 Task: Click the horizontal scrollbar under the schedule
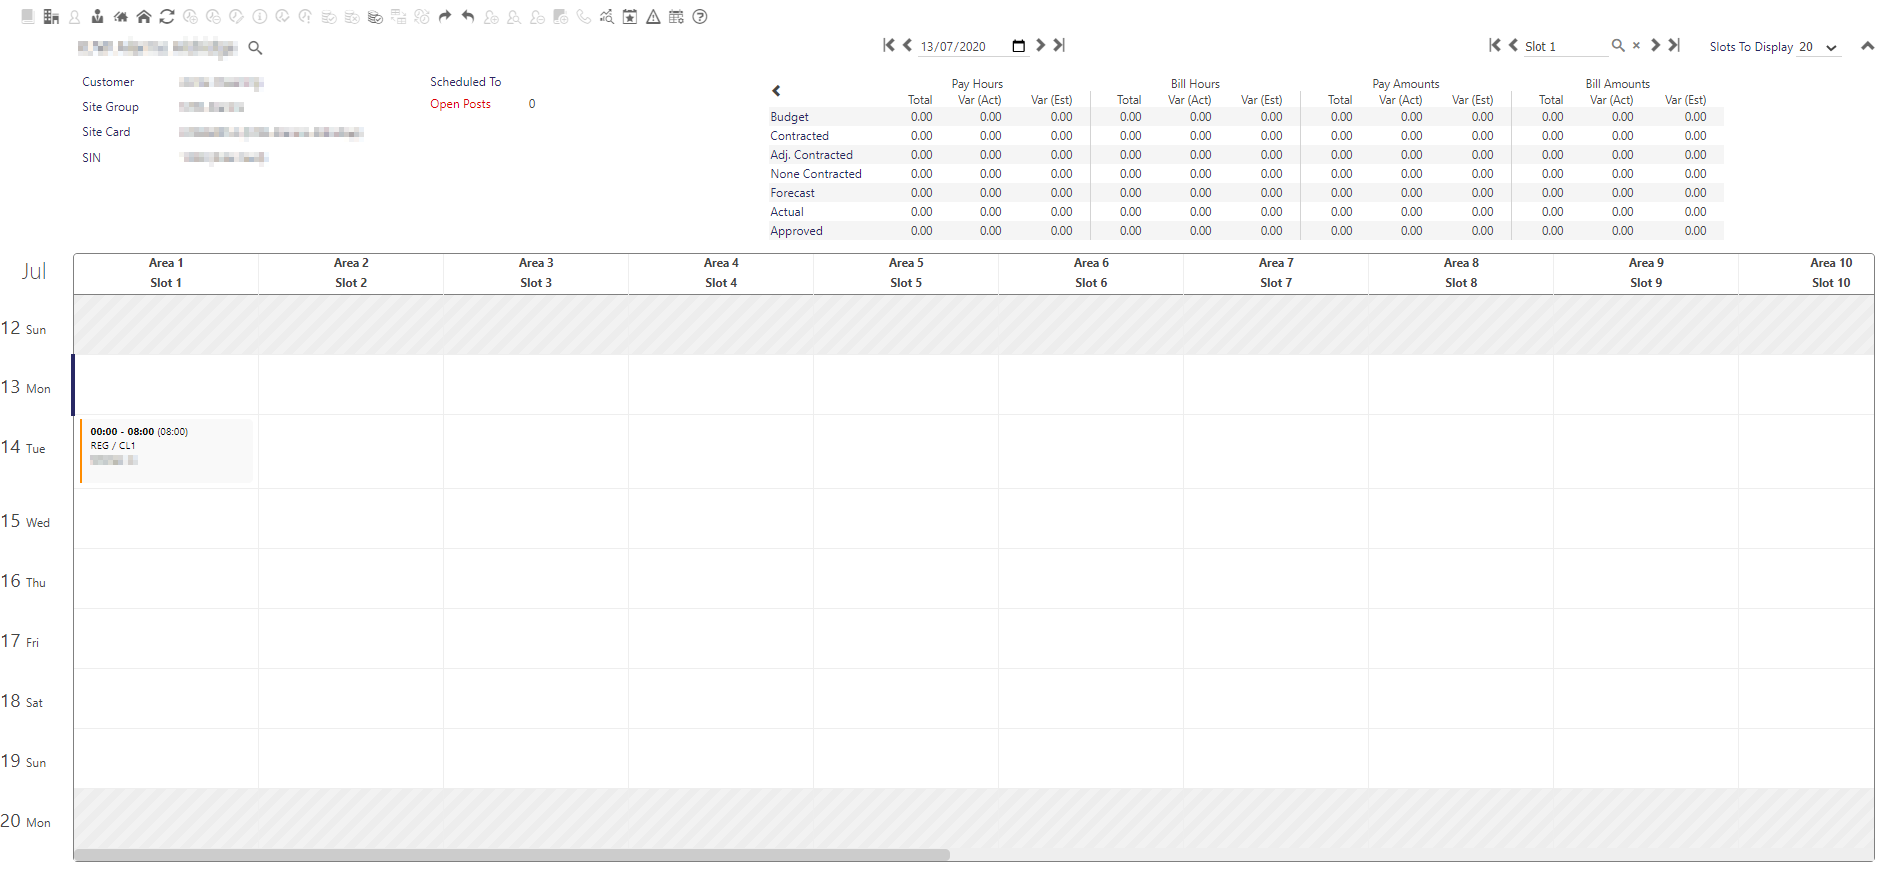point(511,855)
